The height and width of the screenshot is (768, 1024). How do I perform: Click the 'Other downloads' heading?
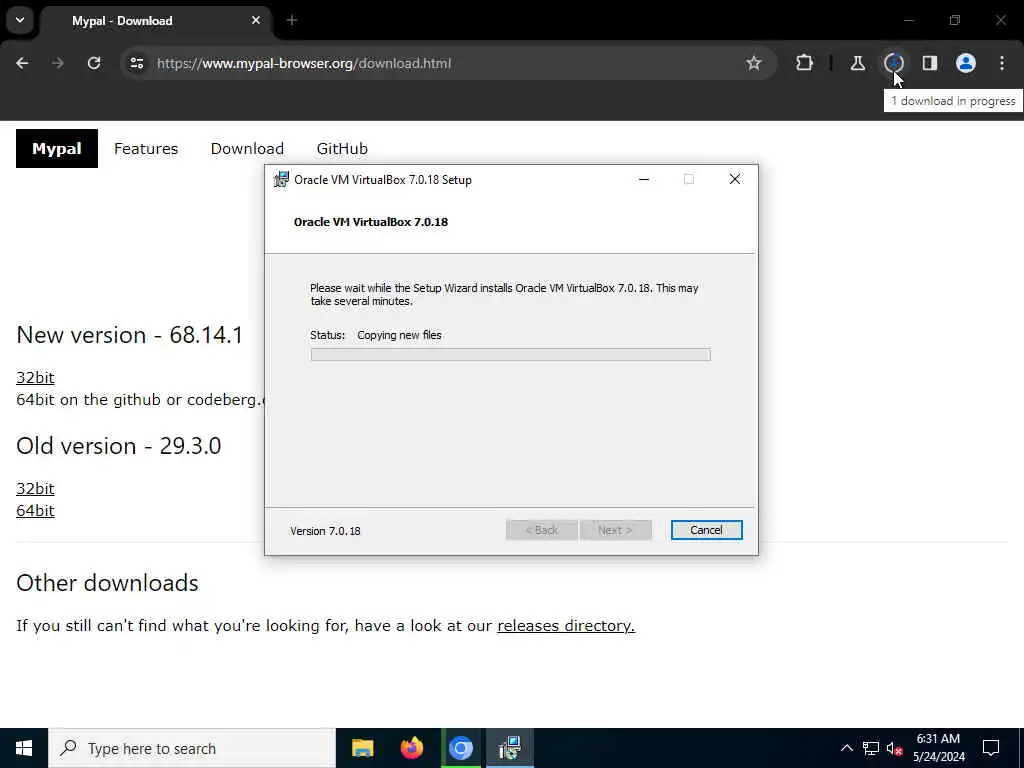pyautogui.click(x=107, y=583)
